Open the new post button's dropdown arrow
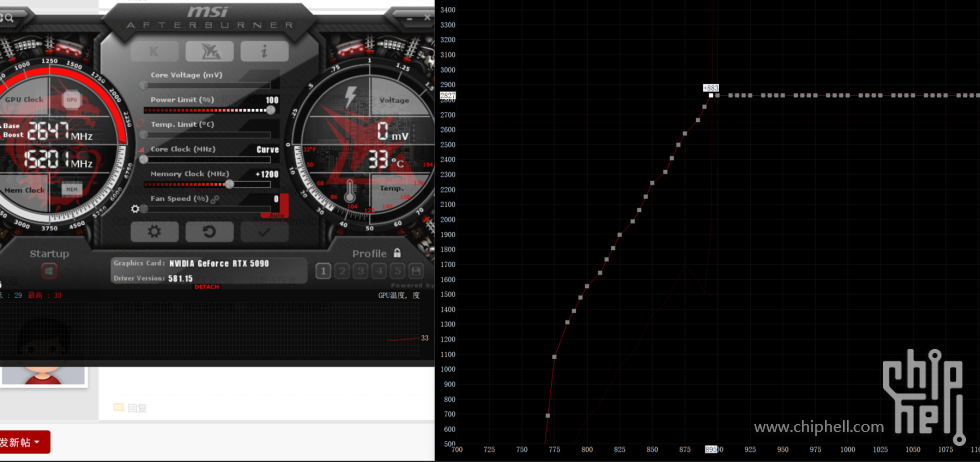This screenshot has width=980, height=462. [x=38, y=443]
